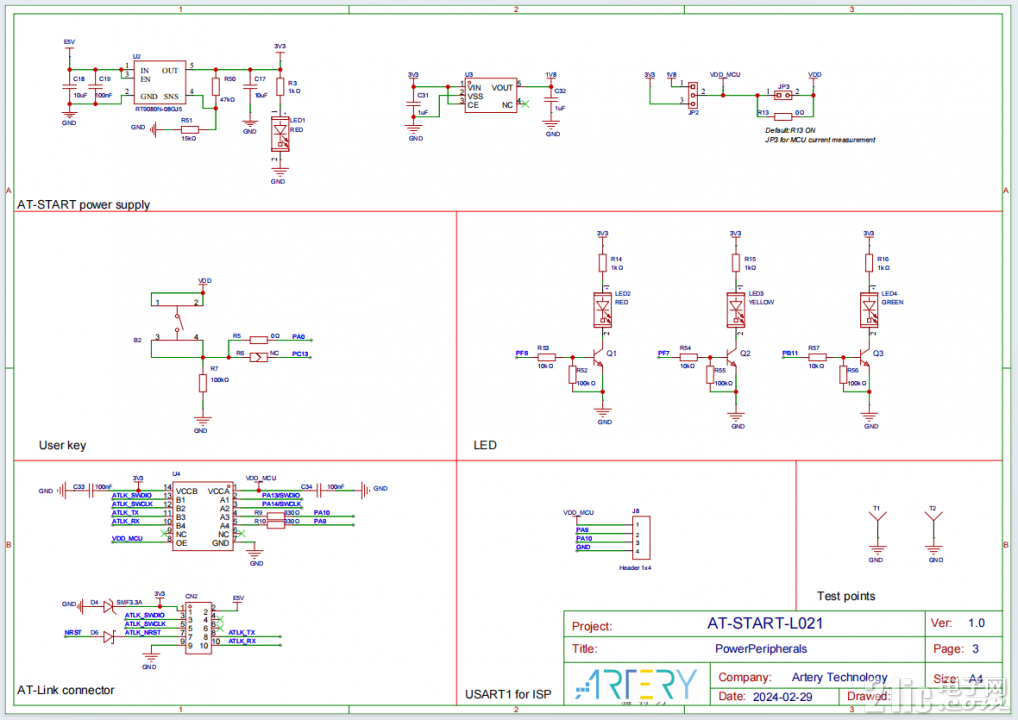Select the ATLK_NRST net label

pos(143,632)
